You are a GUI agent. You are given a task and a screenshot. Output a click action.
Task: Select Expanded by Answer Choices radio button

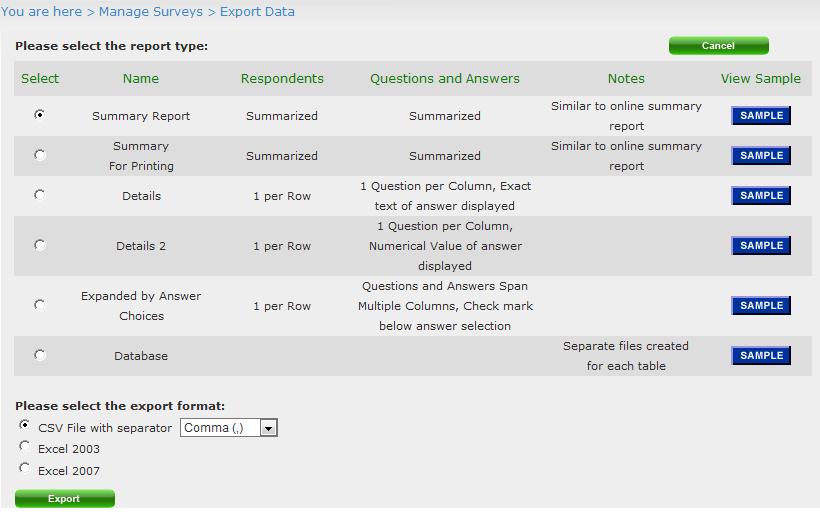[39, 305]
